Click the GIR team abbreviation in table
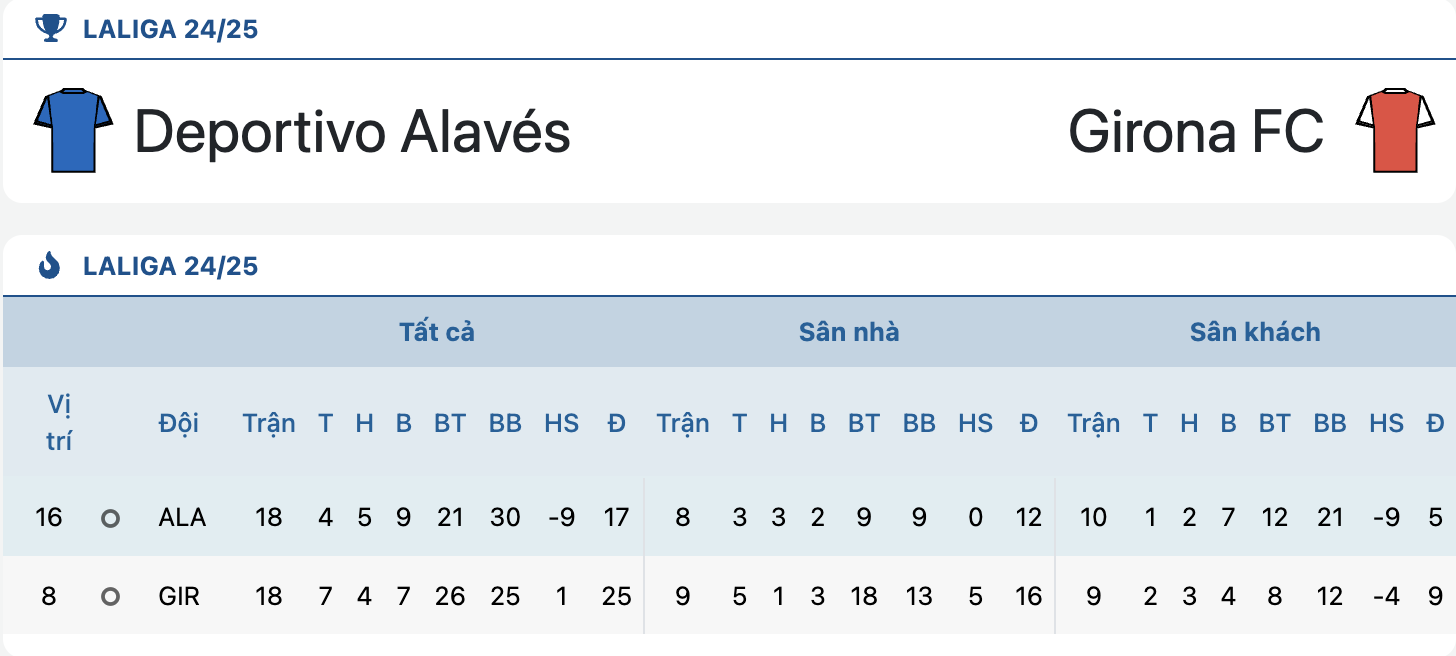 pos(179,597)
